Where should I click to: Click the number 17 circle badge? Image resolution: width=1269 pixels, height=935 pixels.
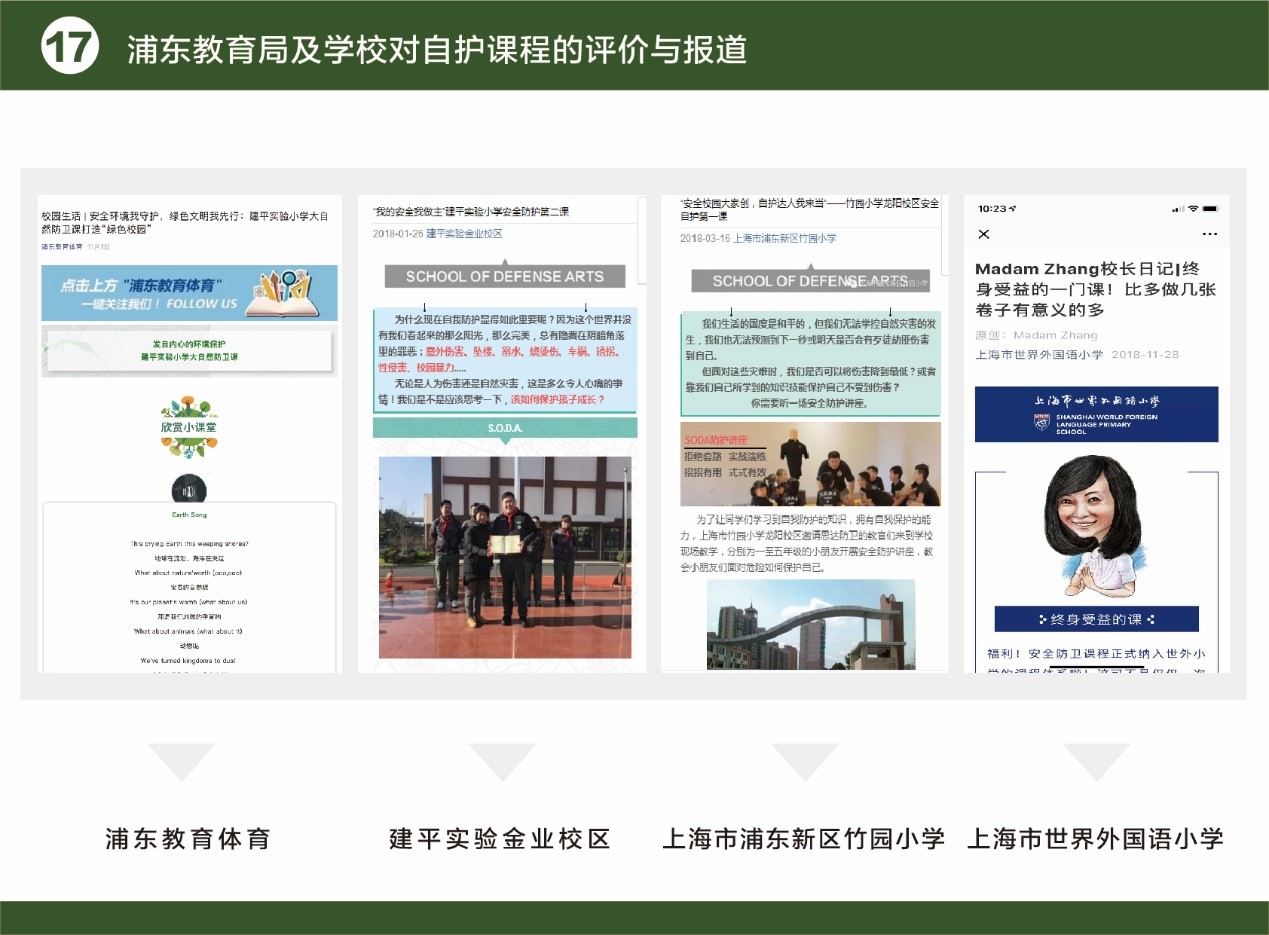[x=70, y=47]
